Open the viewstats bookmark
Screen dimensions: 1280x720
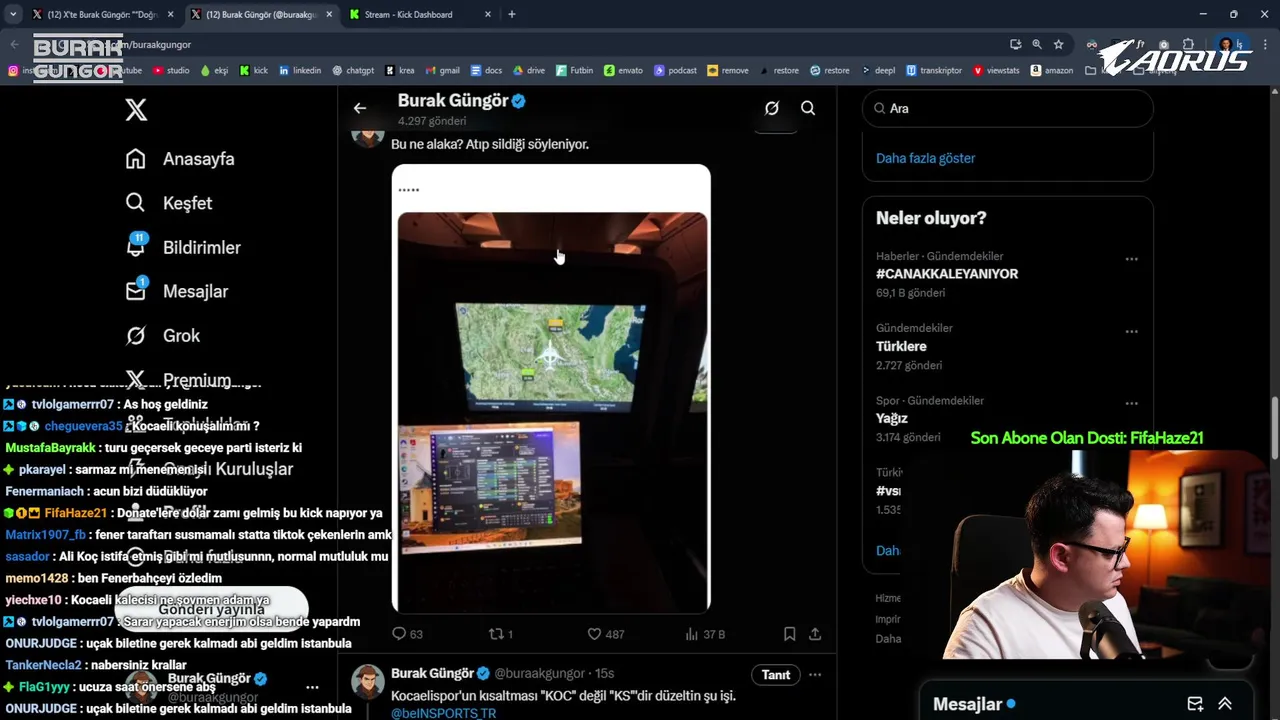click(x=996, y=71)
